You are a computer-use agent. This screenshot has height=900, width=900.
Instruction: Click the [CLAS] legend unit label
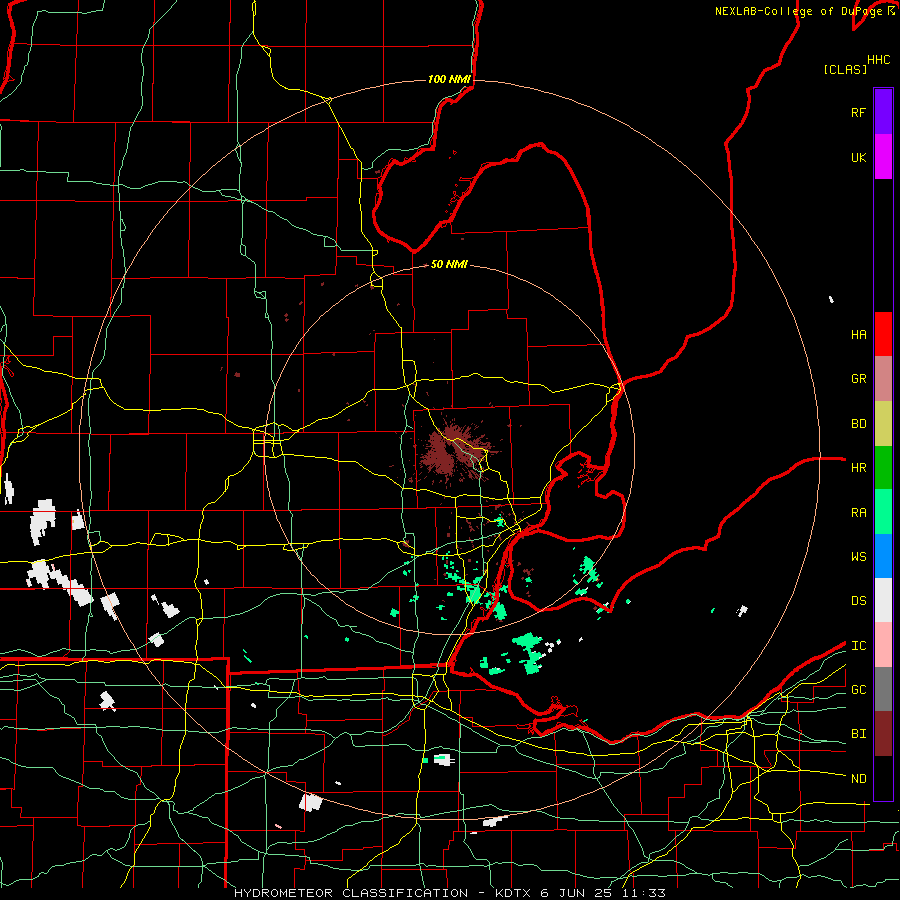pyautogui.click(x=845, y=69)
